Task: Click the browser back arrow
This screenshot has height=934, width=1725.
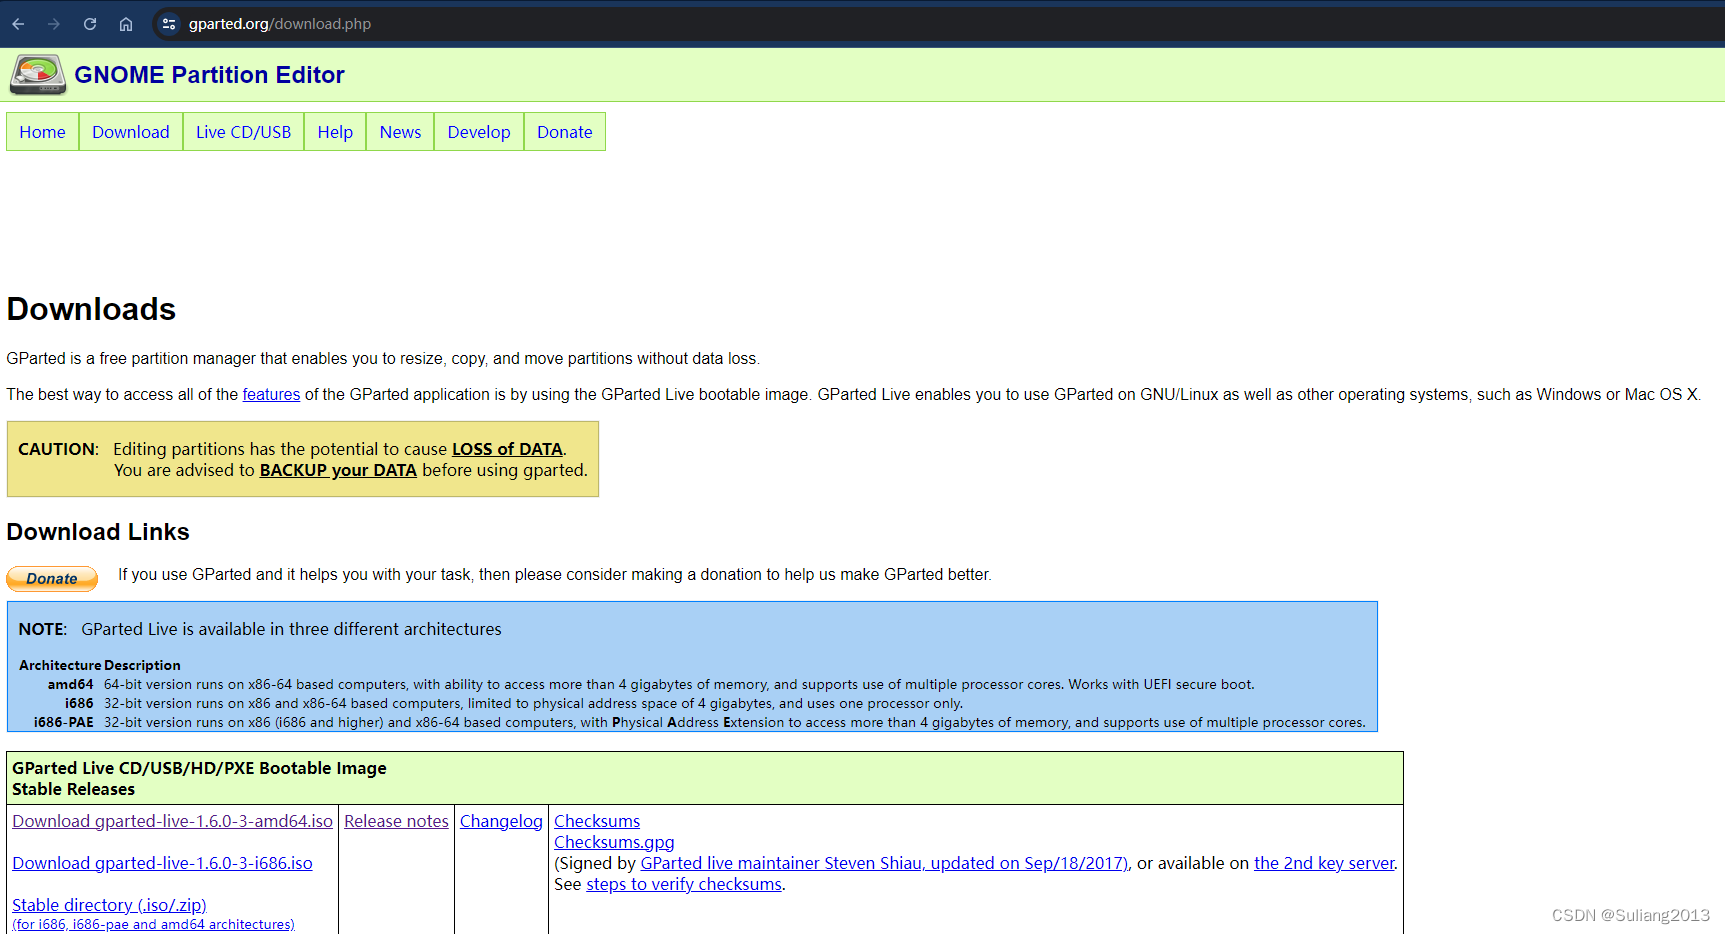Action: [x=18, y=24]
